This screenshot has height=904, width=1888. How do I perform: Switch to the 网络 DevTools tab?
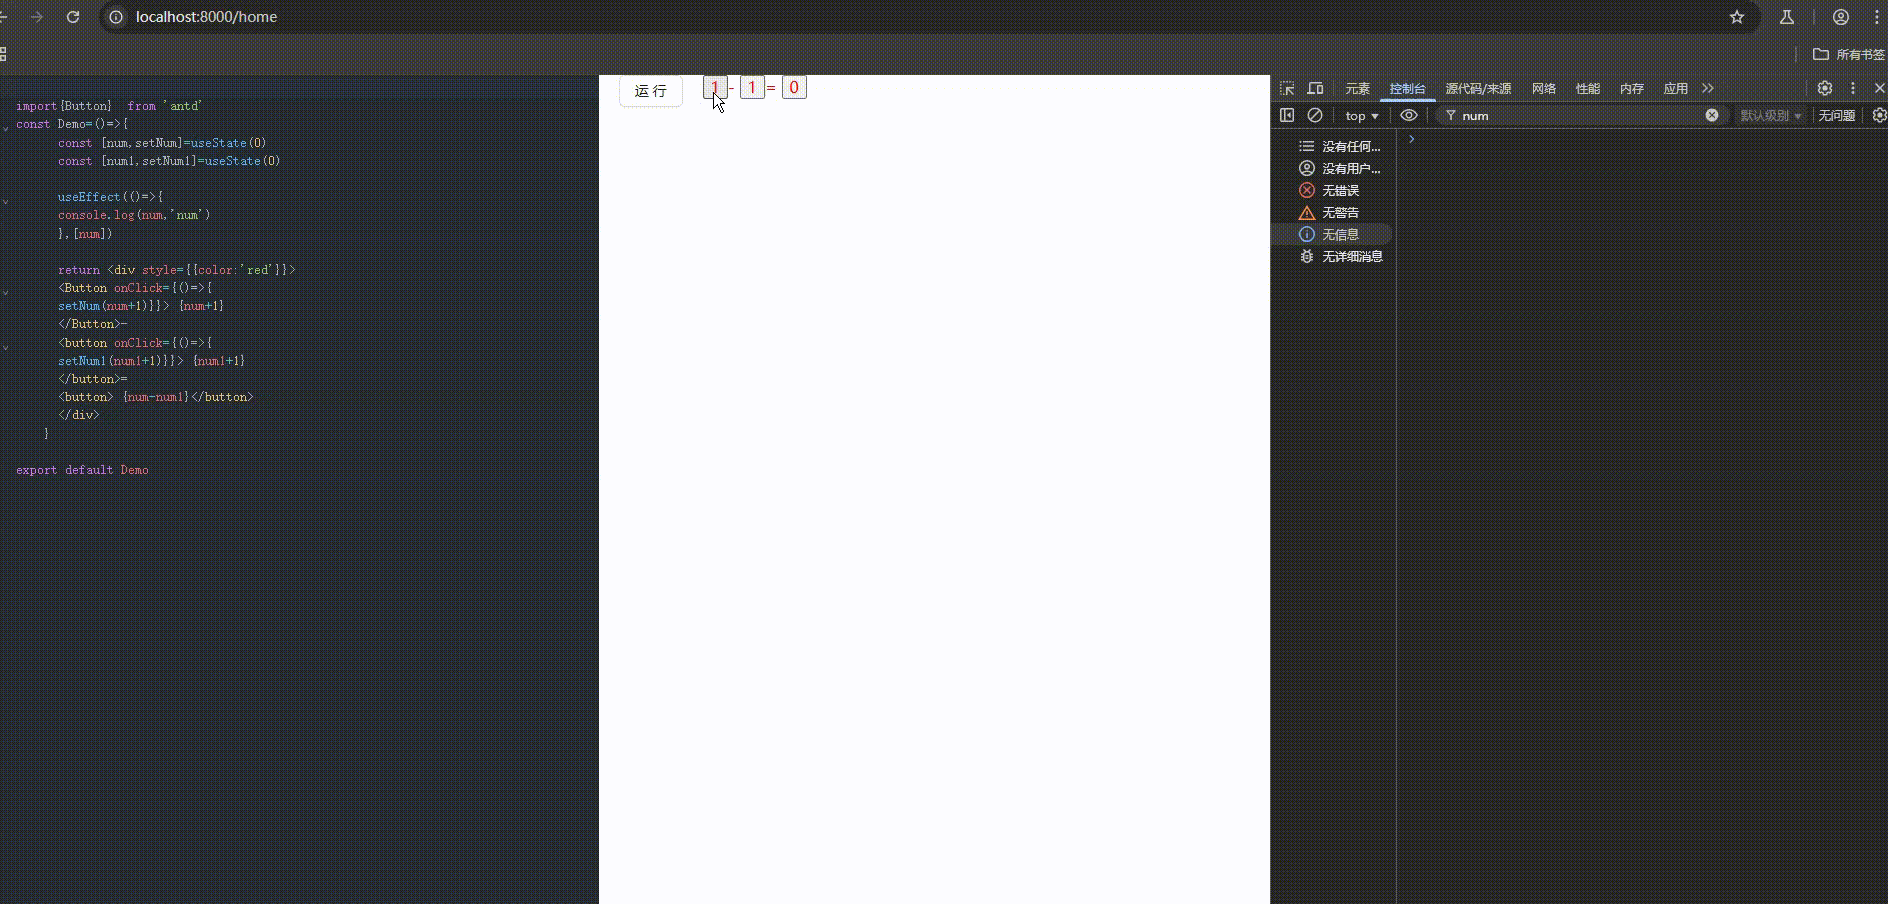[1543, 88]
